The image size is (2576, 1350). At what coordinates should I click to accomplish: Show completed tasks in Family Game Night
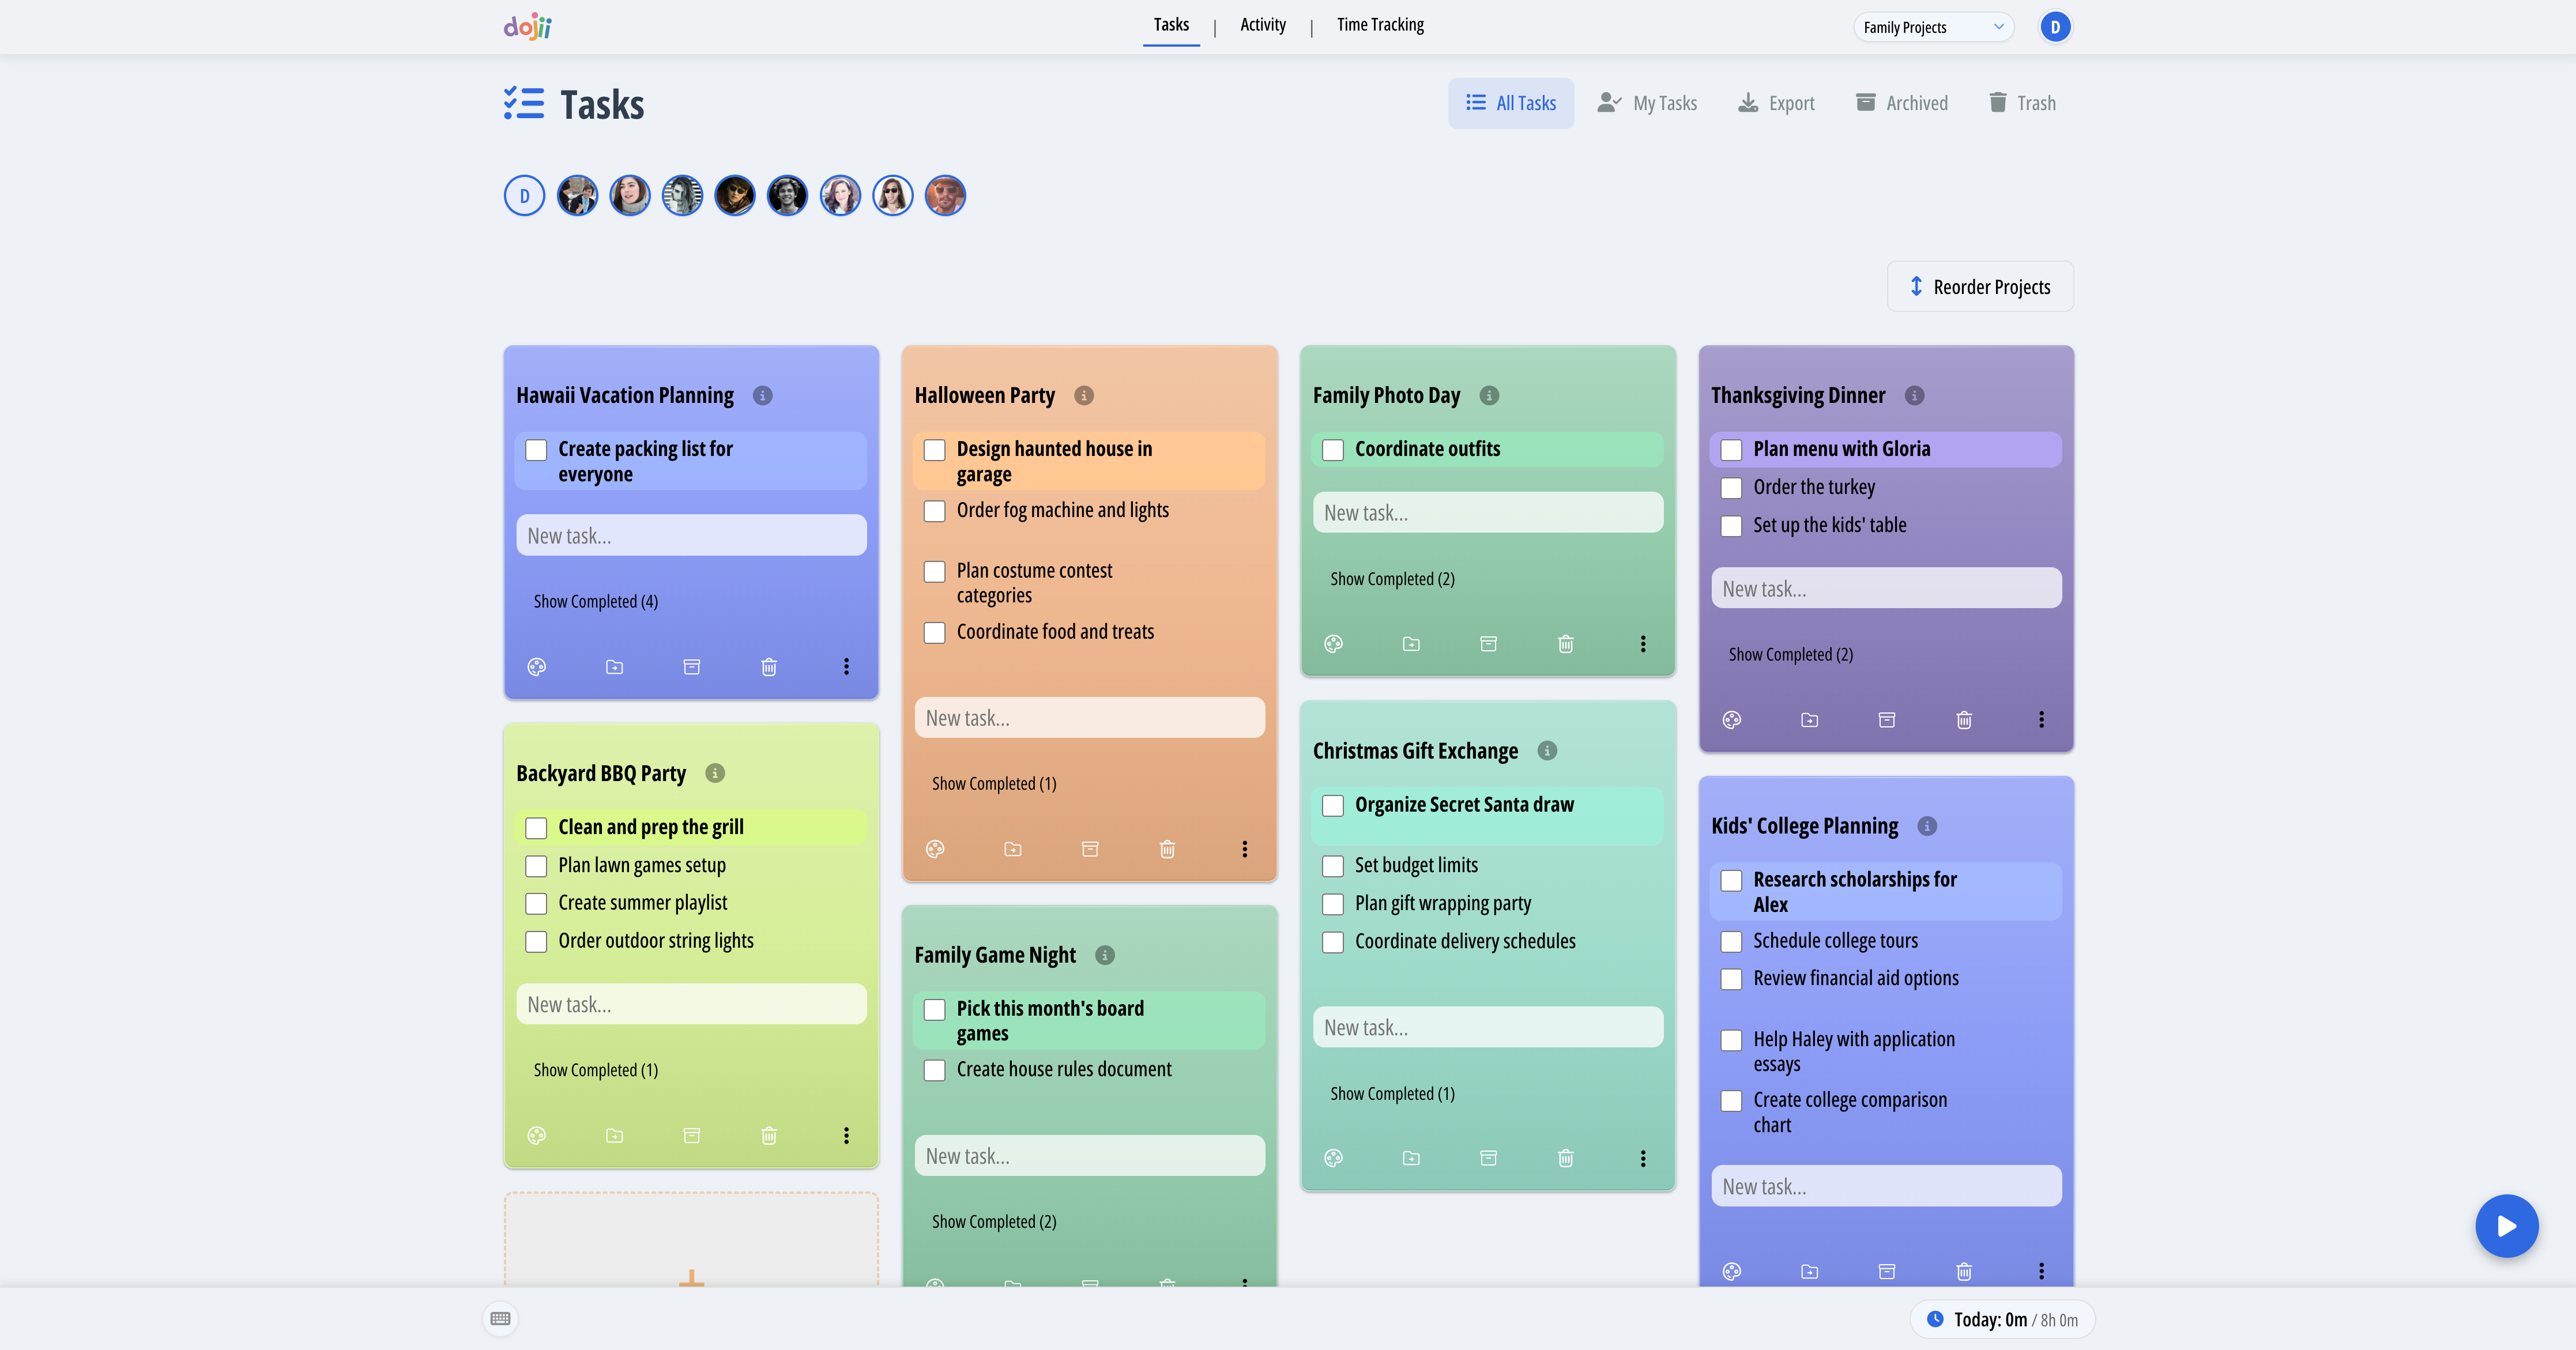[993, 1221]
